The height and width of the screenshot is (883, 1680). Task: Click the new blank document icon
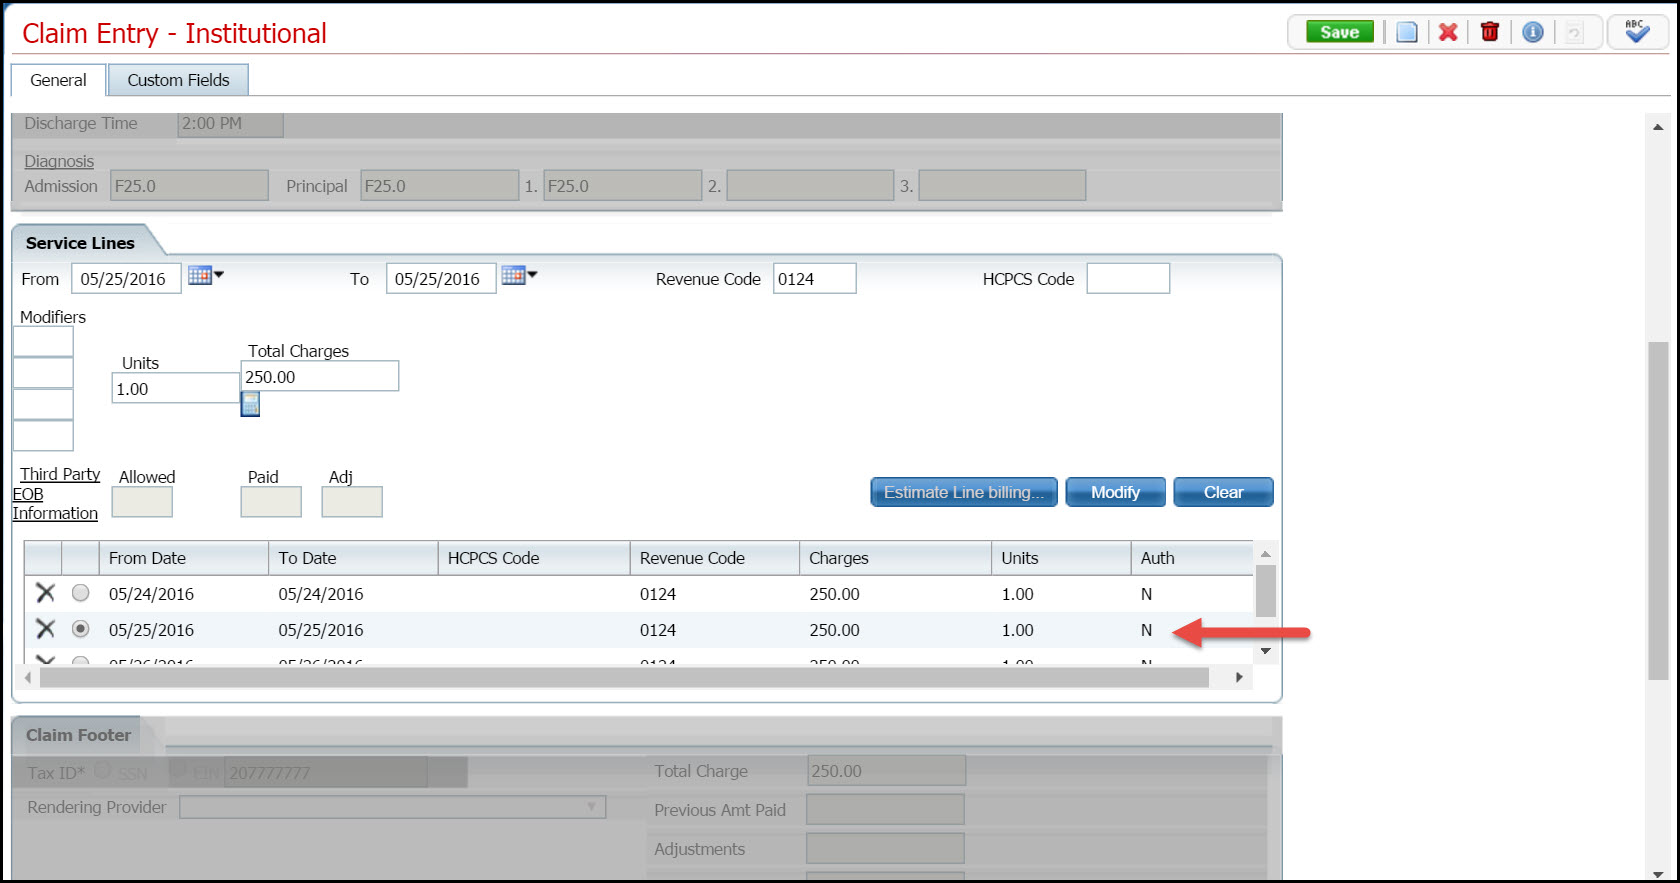[x=1406, y=32]
